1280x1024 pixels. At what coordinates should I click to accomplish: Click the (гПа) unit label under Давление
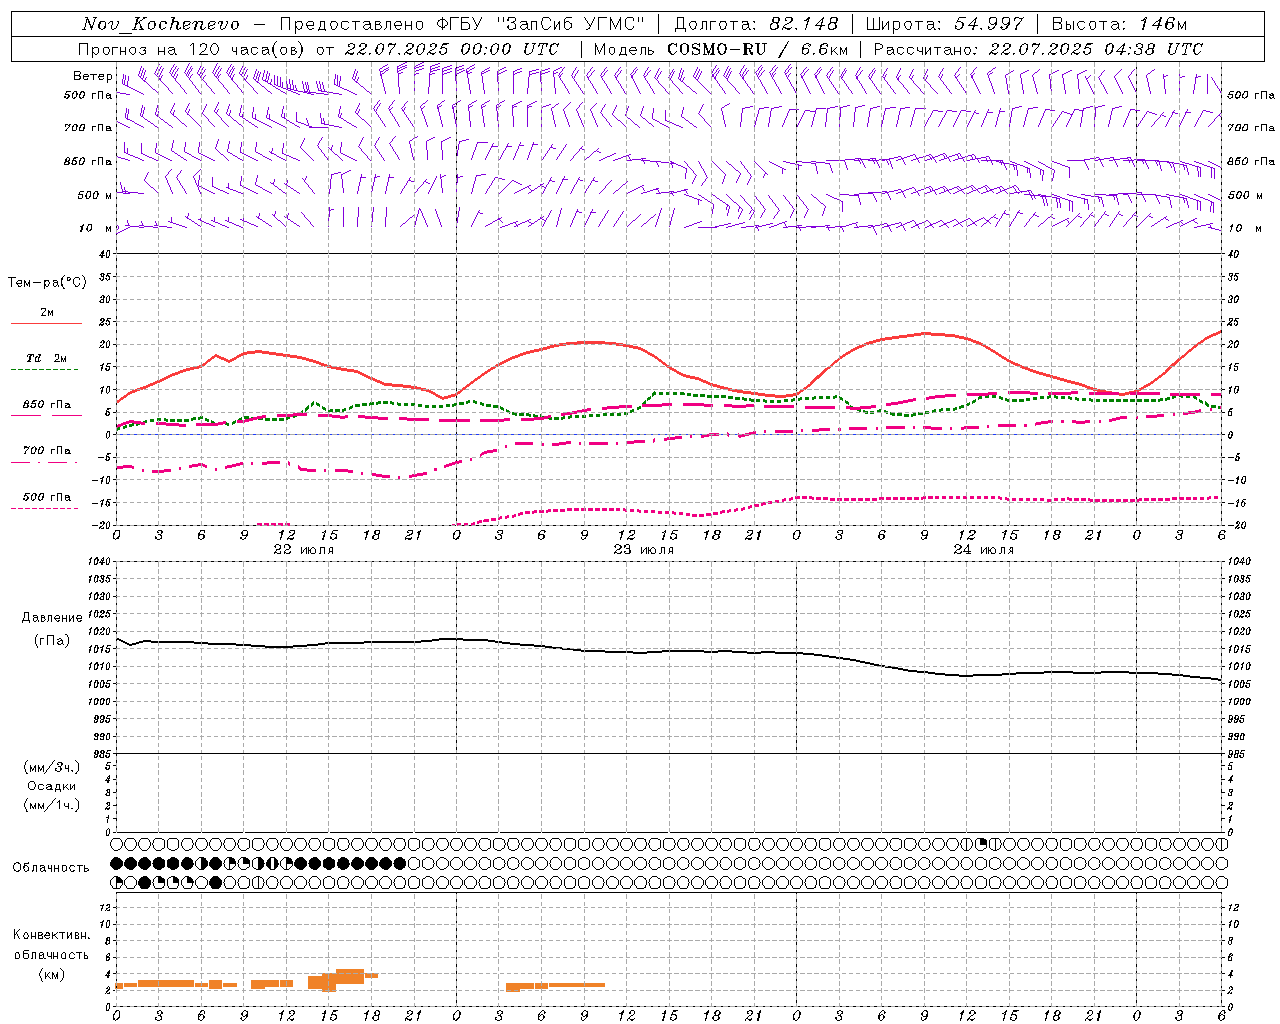[x=52, y=641]
